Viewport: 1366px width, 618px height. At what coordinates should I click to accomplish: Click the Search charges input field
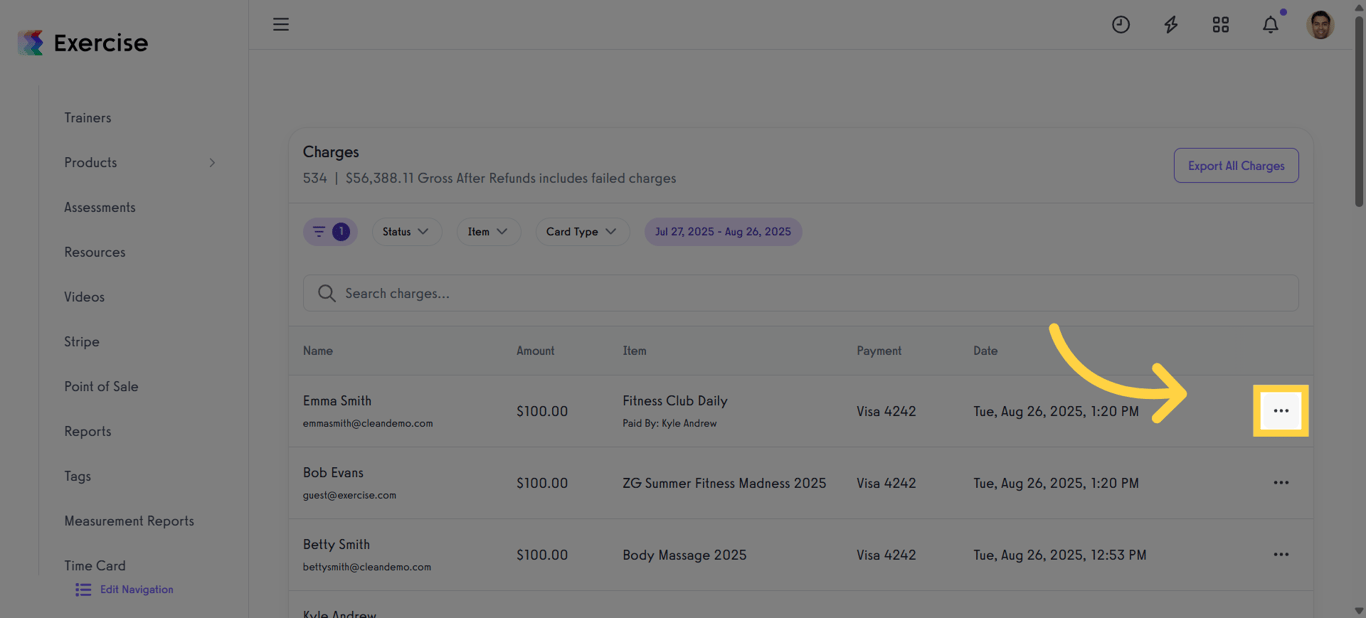click(x=800, y=293)
